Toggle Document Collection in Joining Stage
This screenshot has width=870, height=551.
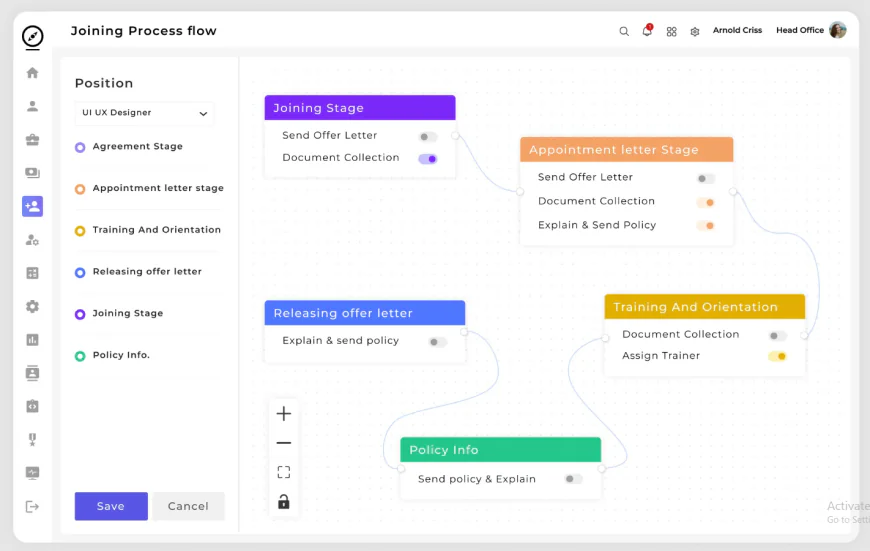(x=428, y=158)
